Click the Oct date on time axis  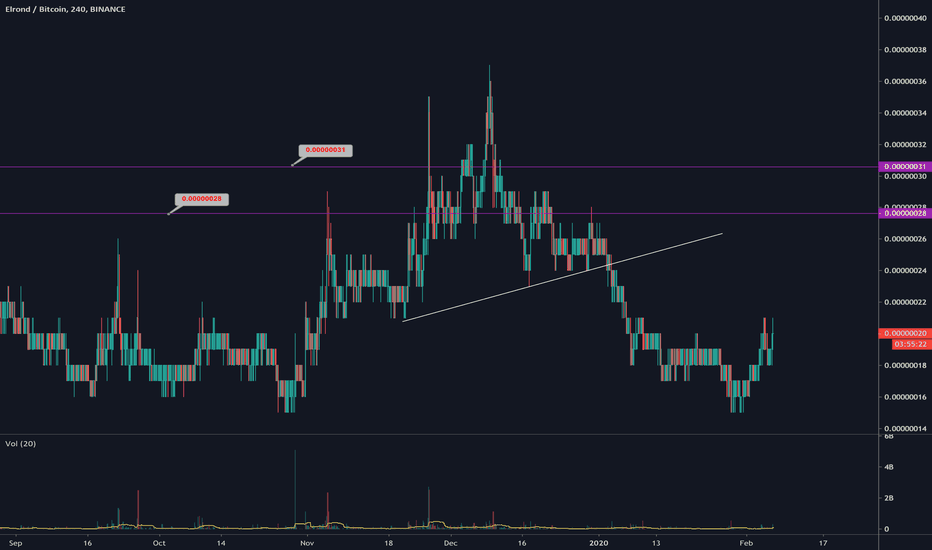(159, 543)
